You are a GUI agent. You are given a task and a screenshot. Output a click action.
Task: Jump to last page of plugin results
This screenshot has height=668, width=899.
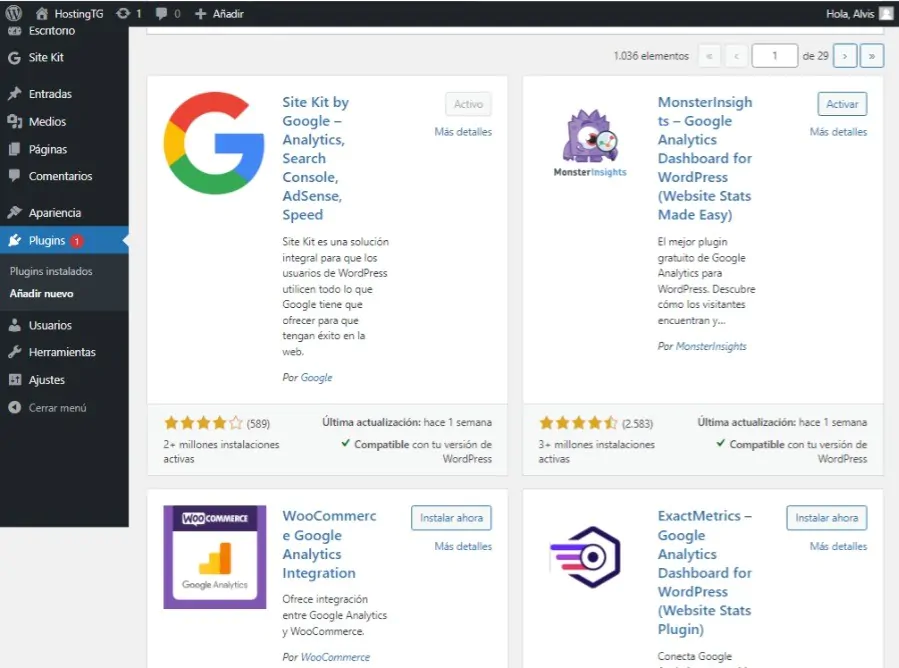[x=871, y=56]
